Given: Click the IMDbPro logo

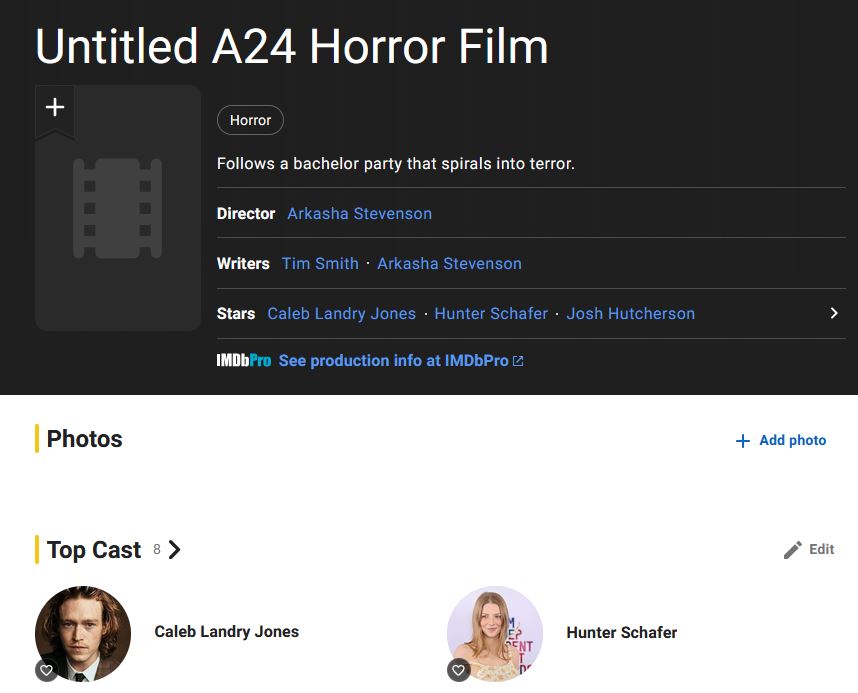Looking at the screenshot, I should coord(244,361).
